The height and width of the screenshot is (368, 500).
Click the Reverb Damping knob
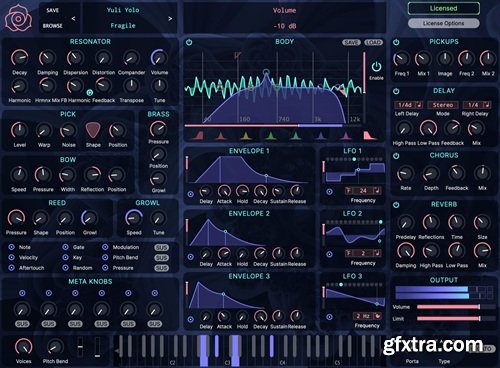(x=405, y=251)
